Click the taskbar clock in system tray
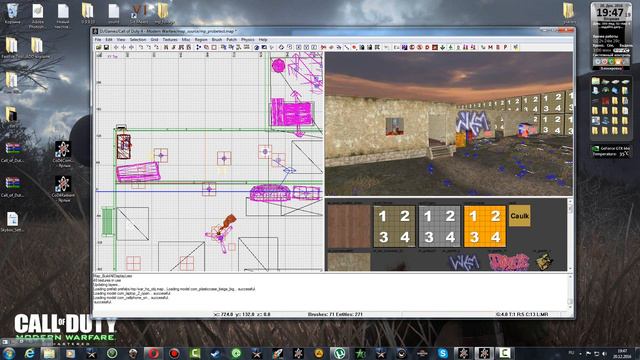This screenshot has height=360, width=640. pos(622,353)
